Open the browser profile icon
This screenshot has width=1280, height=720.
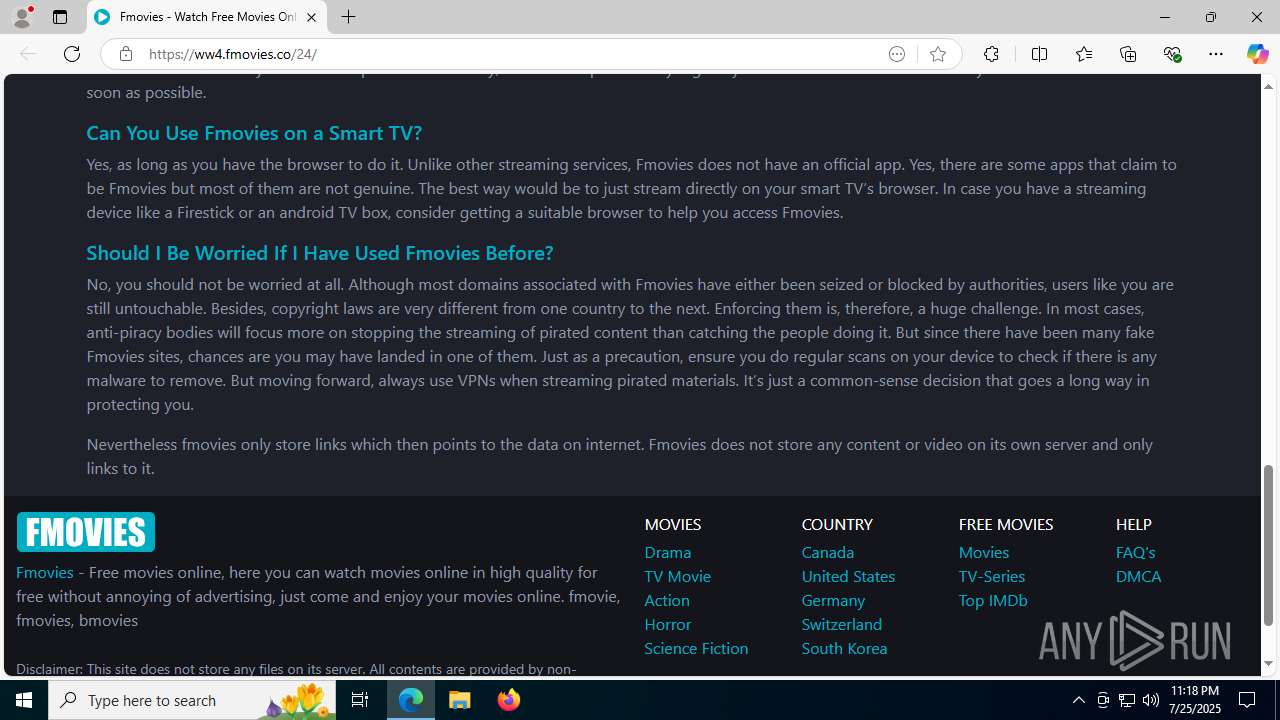22,17
